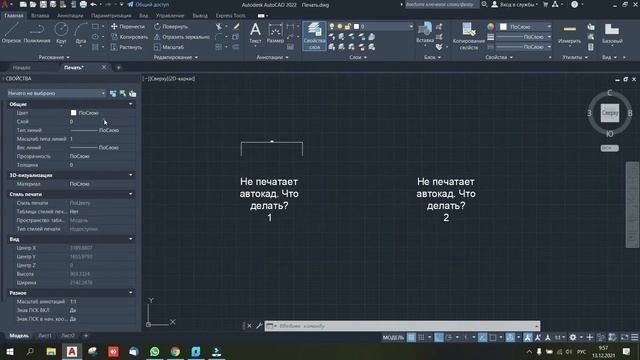
Task: Click the search keyword input field
Action: click(441, 4)
